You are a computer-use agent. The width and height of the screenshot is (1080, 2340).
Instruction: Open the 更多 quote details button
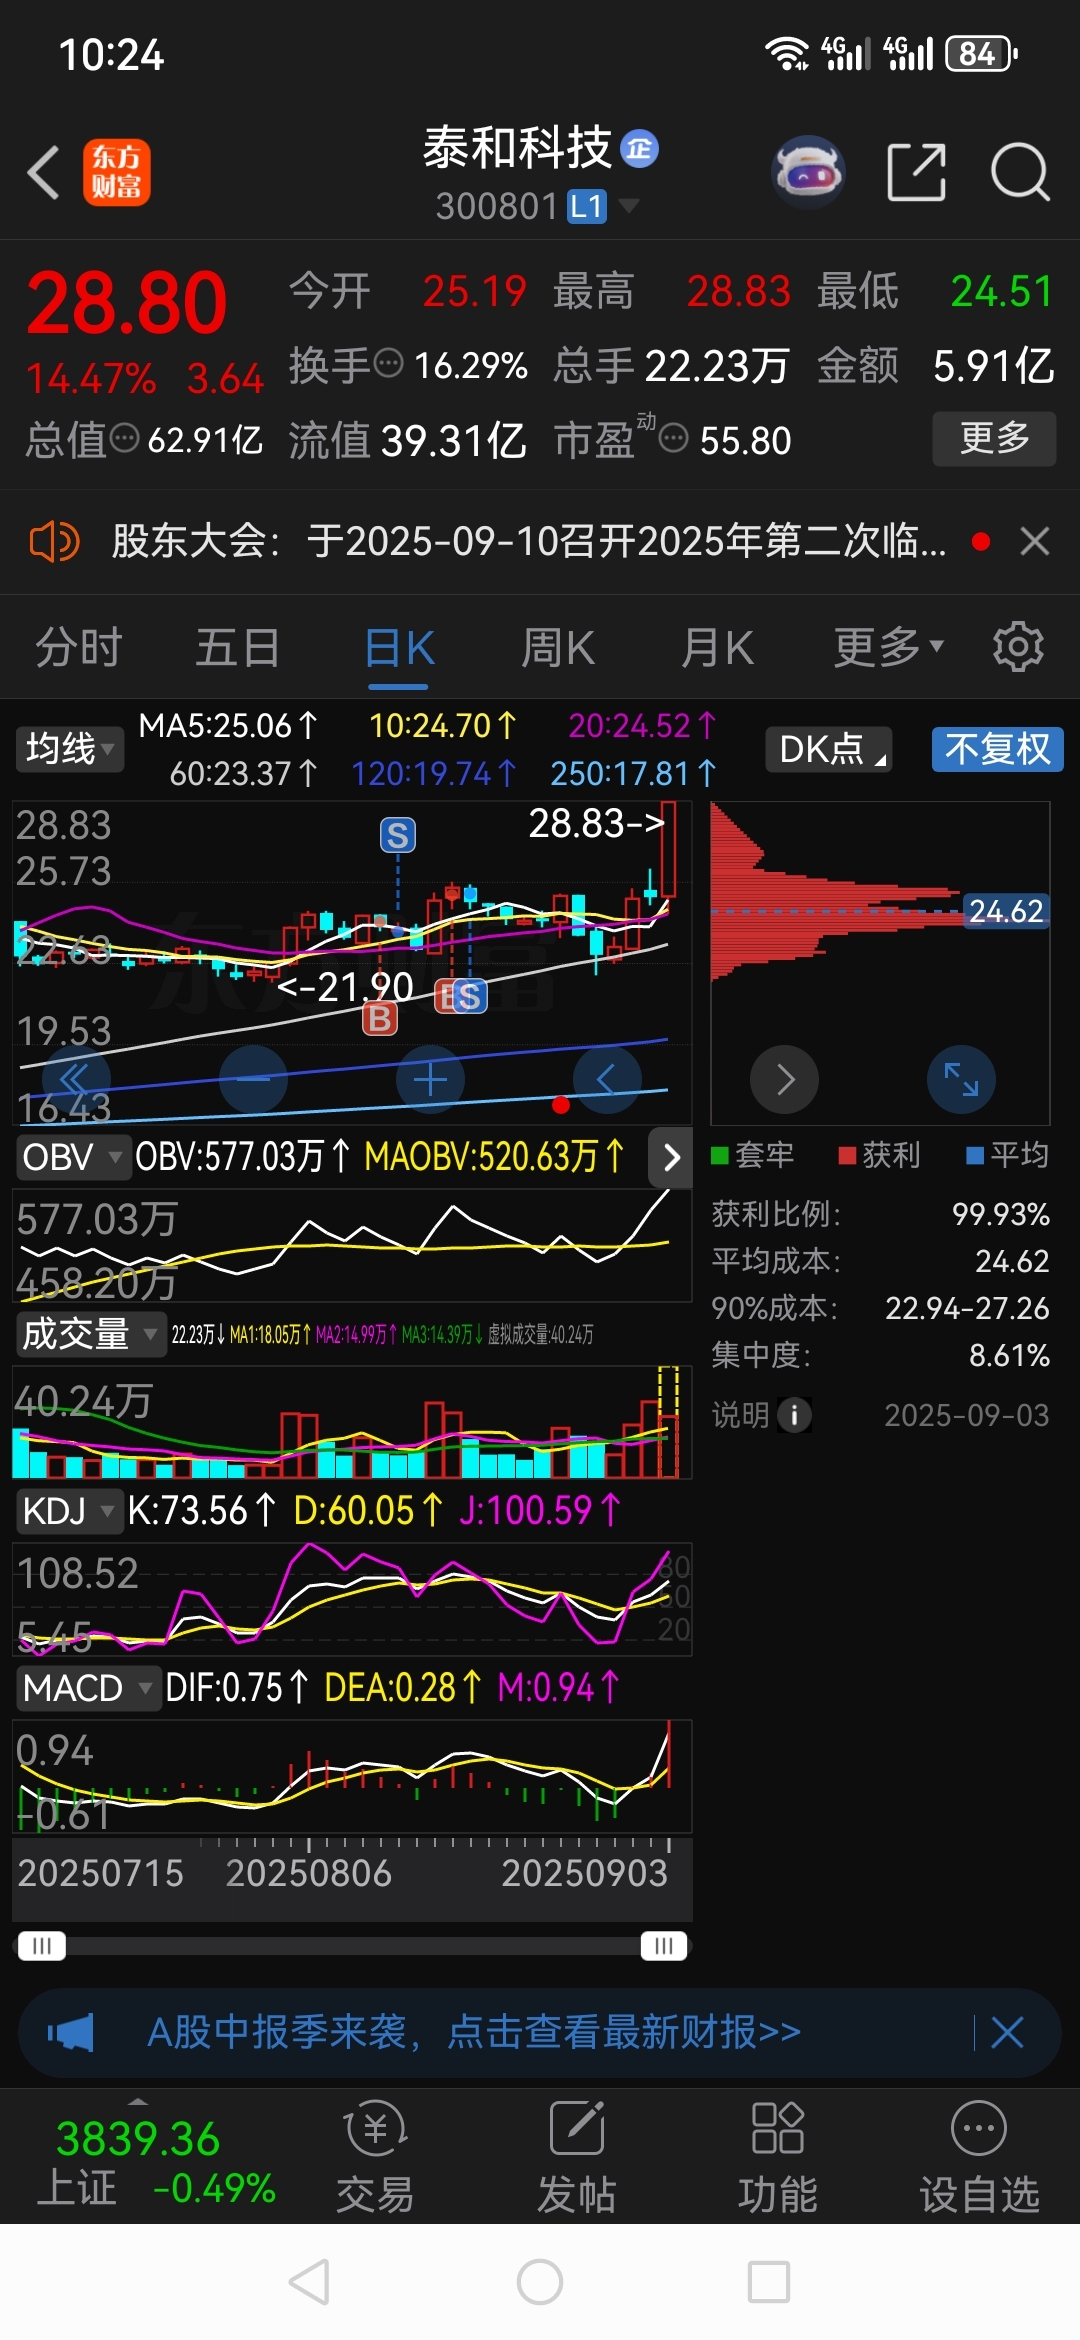[x=994, y=438]
